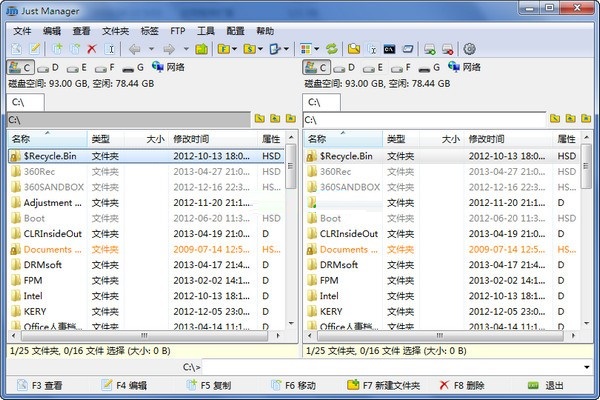Open settings via the gear icon
Image resolution: width=600 pixels, height=400 pixels.
[470, 49]
